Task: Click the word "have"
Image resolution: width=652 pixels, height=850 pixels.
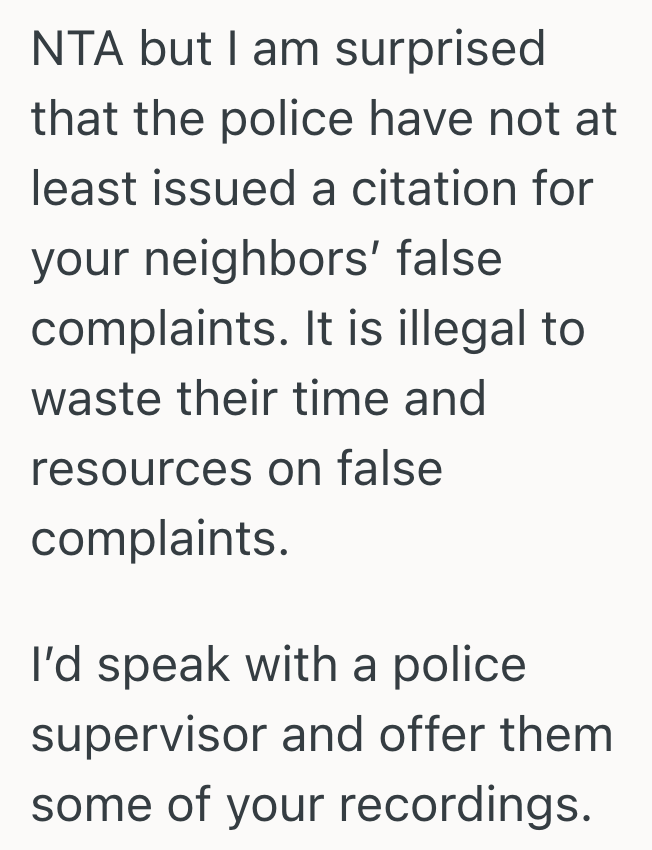Action: point(421,120)
